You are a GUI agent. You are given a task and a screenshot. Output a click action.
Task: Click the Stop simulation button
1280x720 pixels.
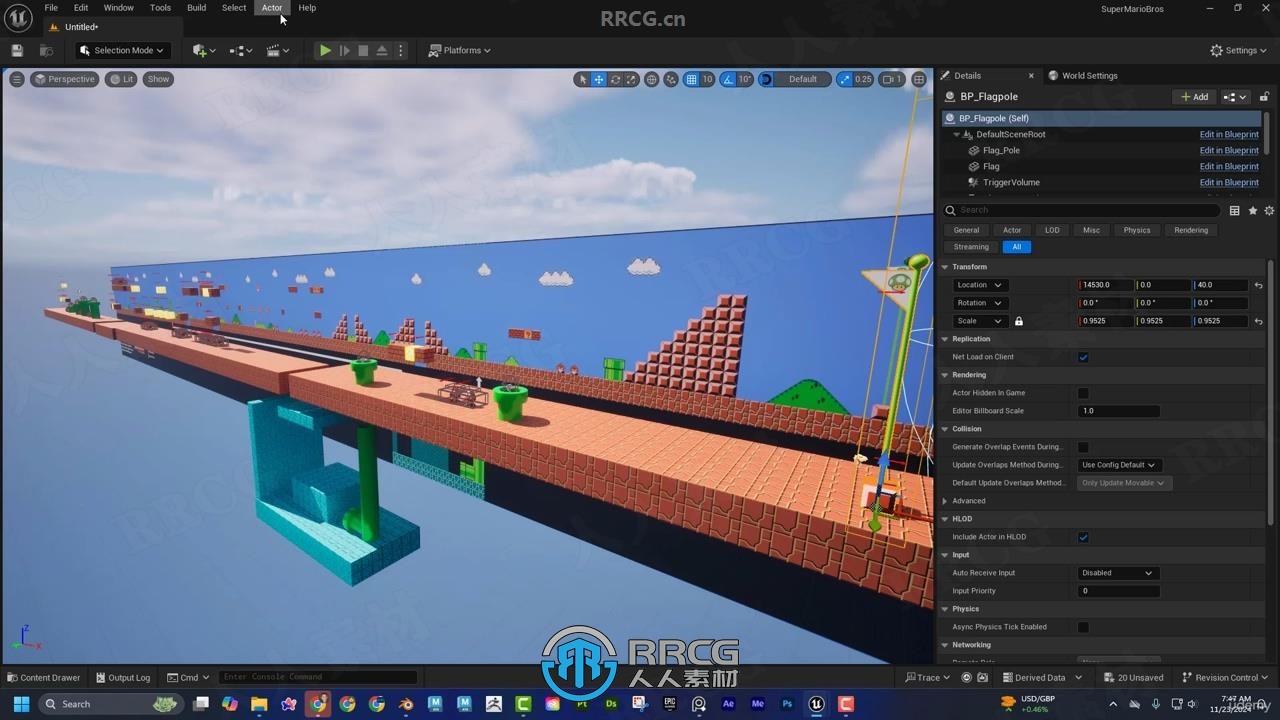click(363, 50)
